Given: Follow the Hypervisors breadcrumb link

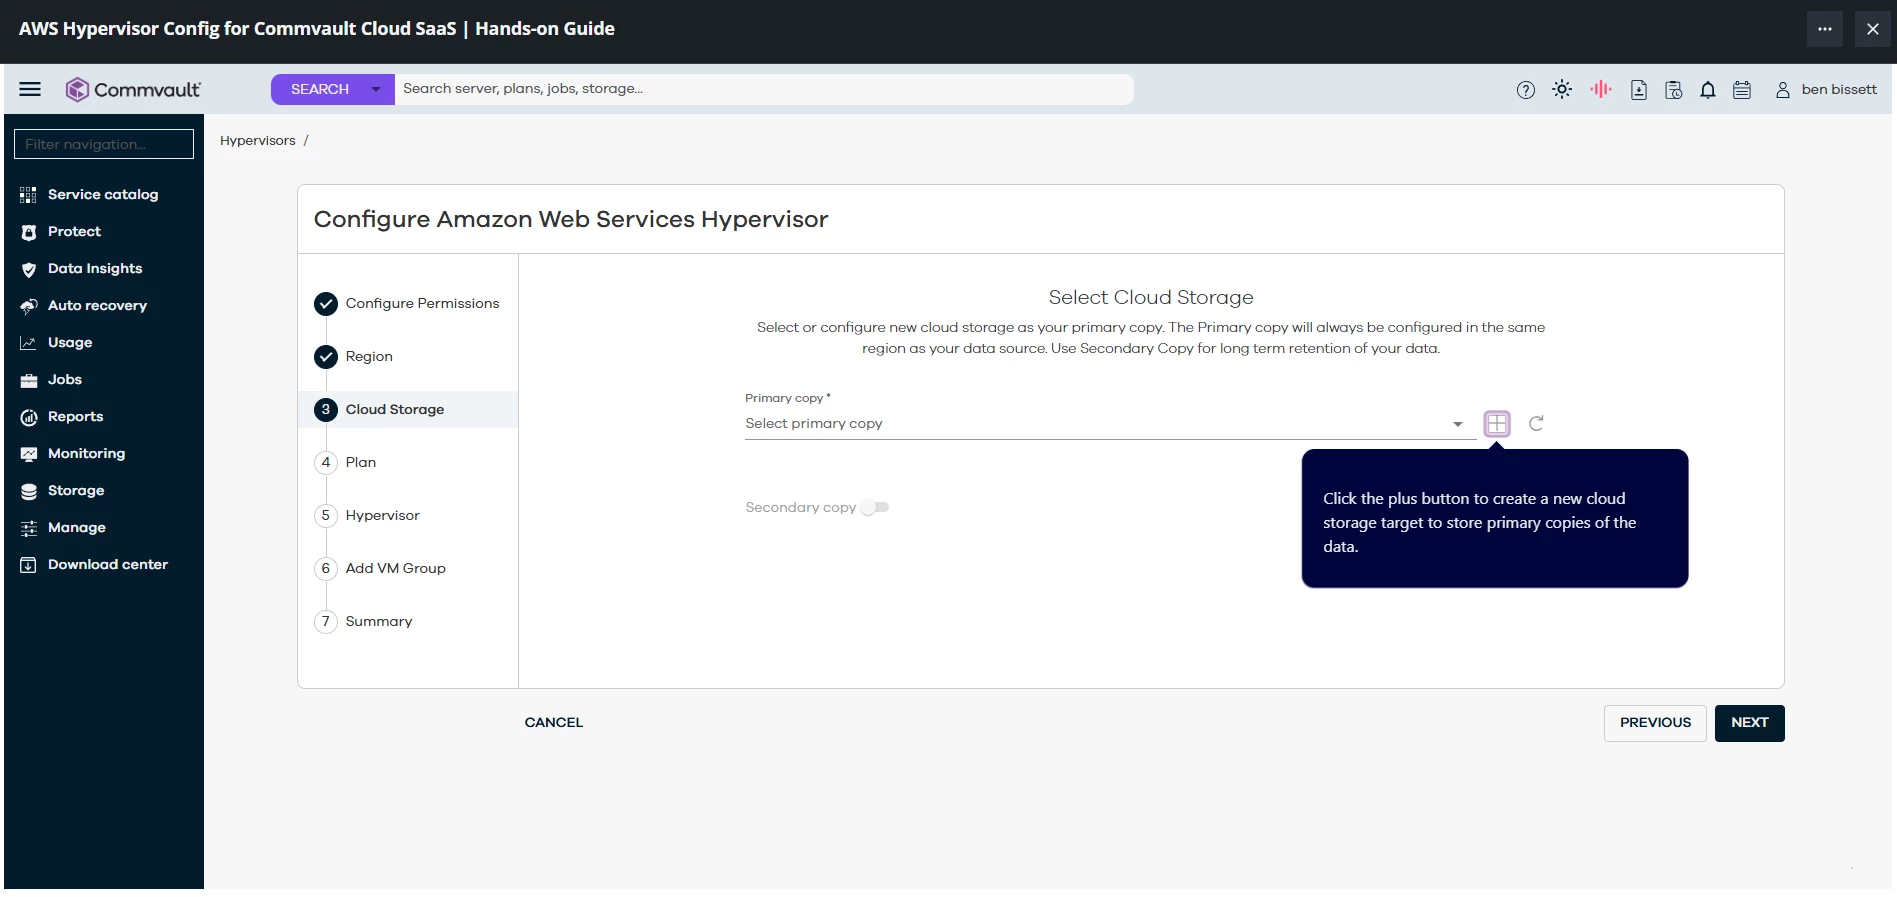Looking at the screenshot, I should point(258,141).
